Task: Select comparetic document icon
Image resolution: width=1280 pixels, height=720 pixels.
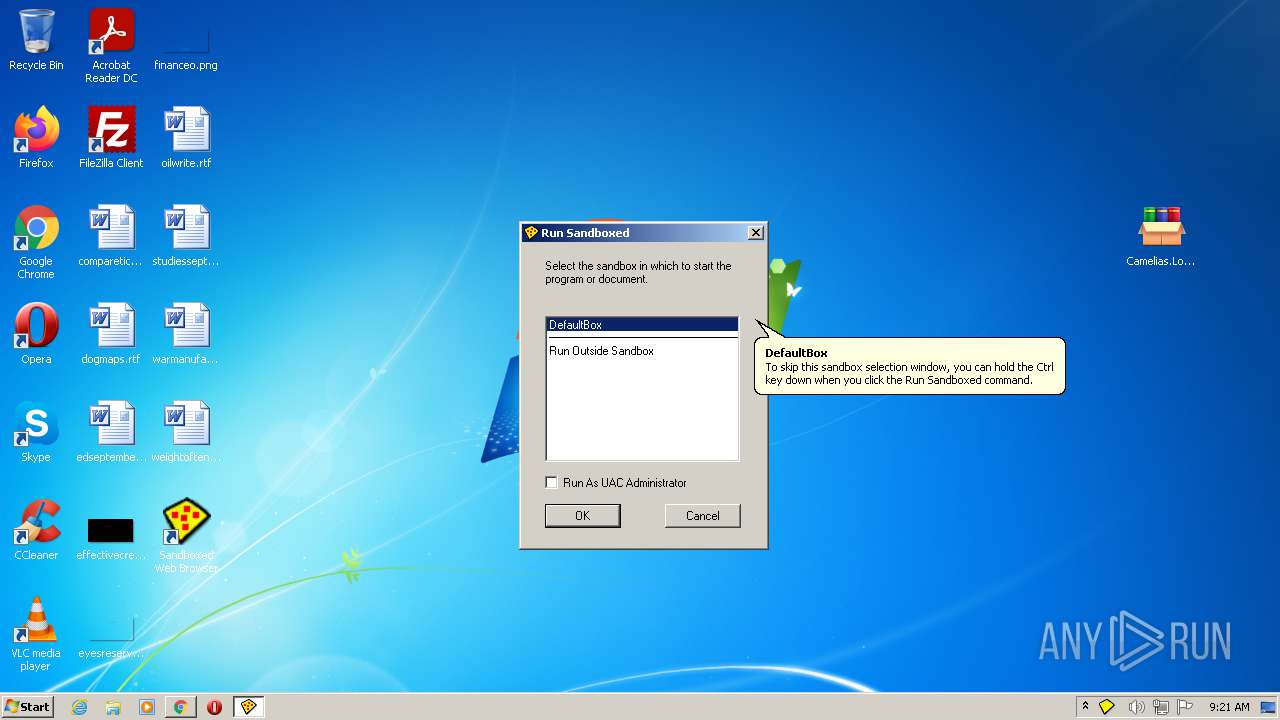Action: point(111,235)
